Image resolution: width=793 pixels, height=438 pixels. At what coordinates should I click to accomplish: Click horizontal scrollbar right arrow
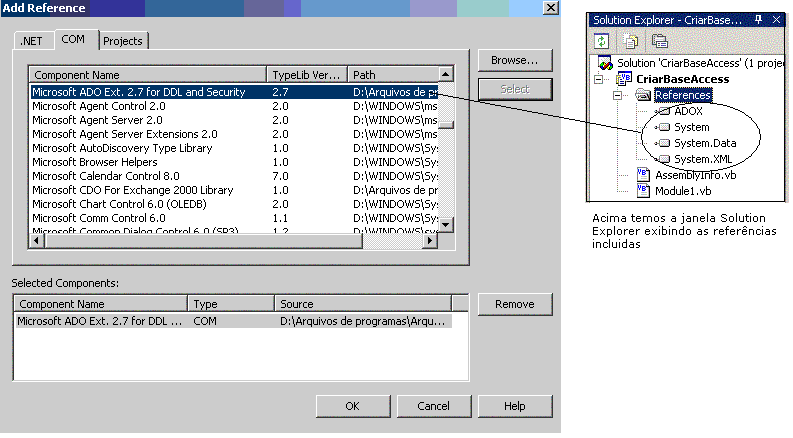430,241
